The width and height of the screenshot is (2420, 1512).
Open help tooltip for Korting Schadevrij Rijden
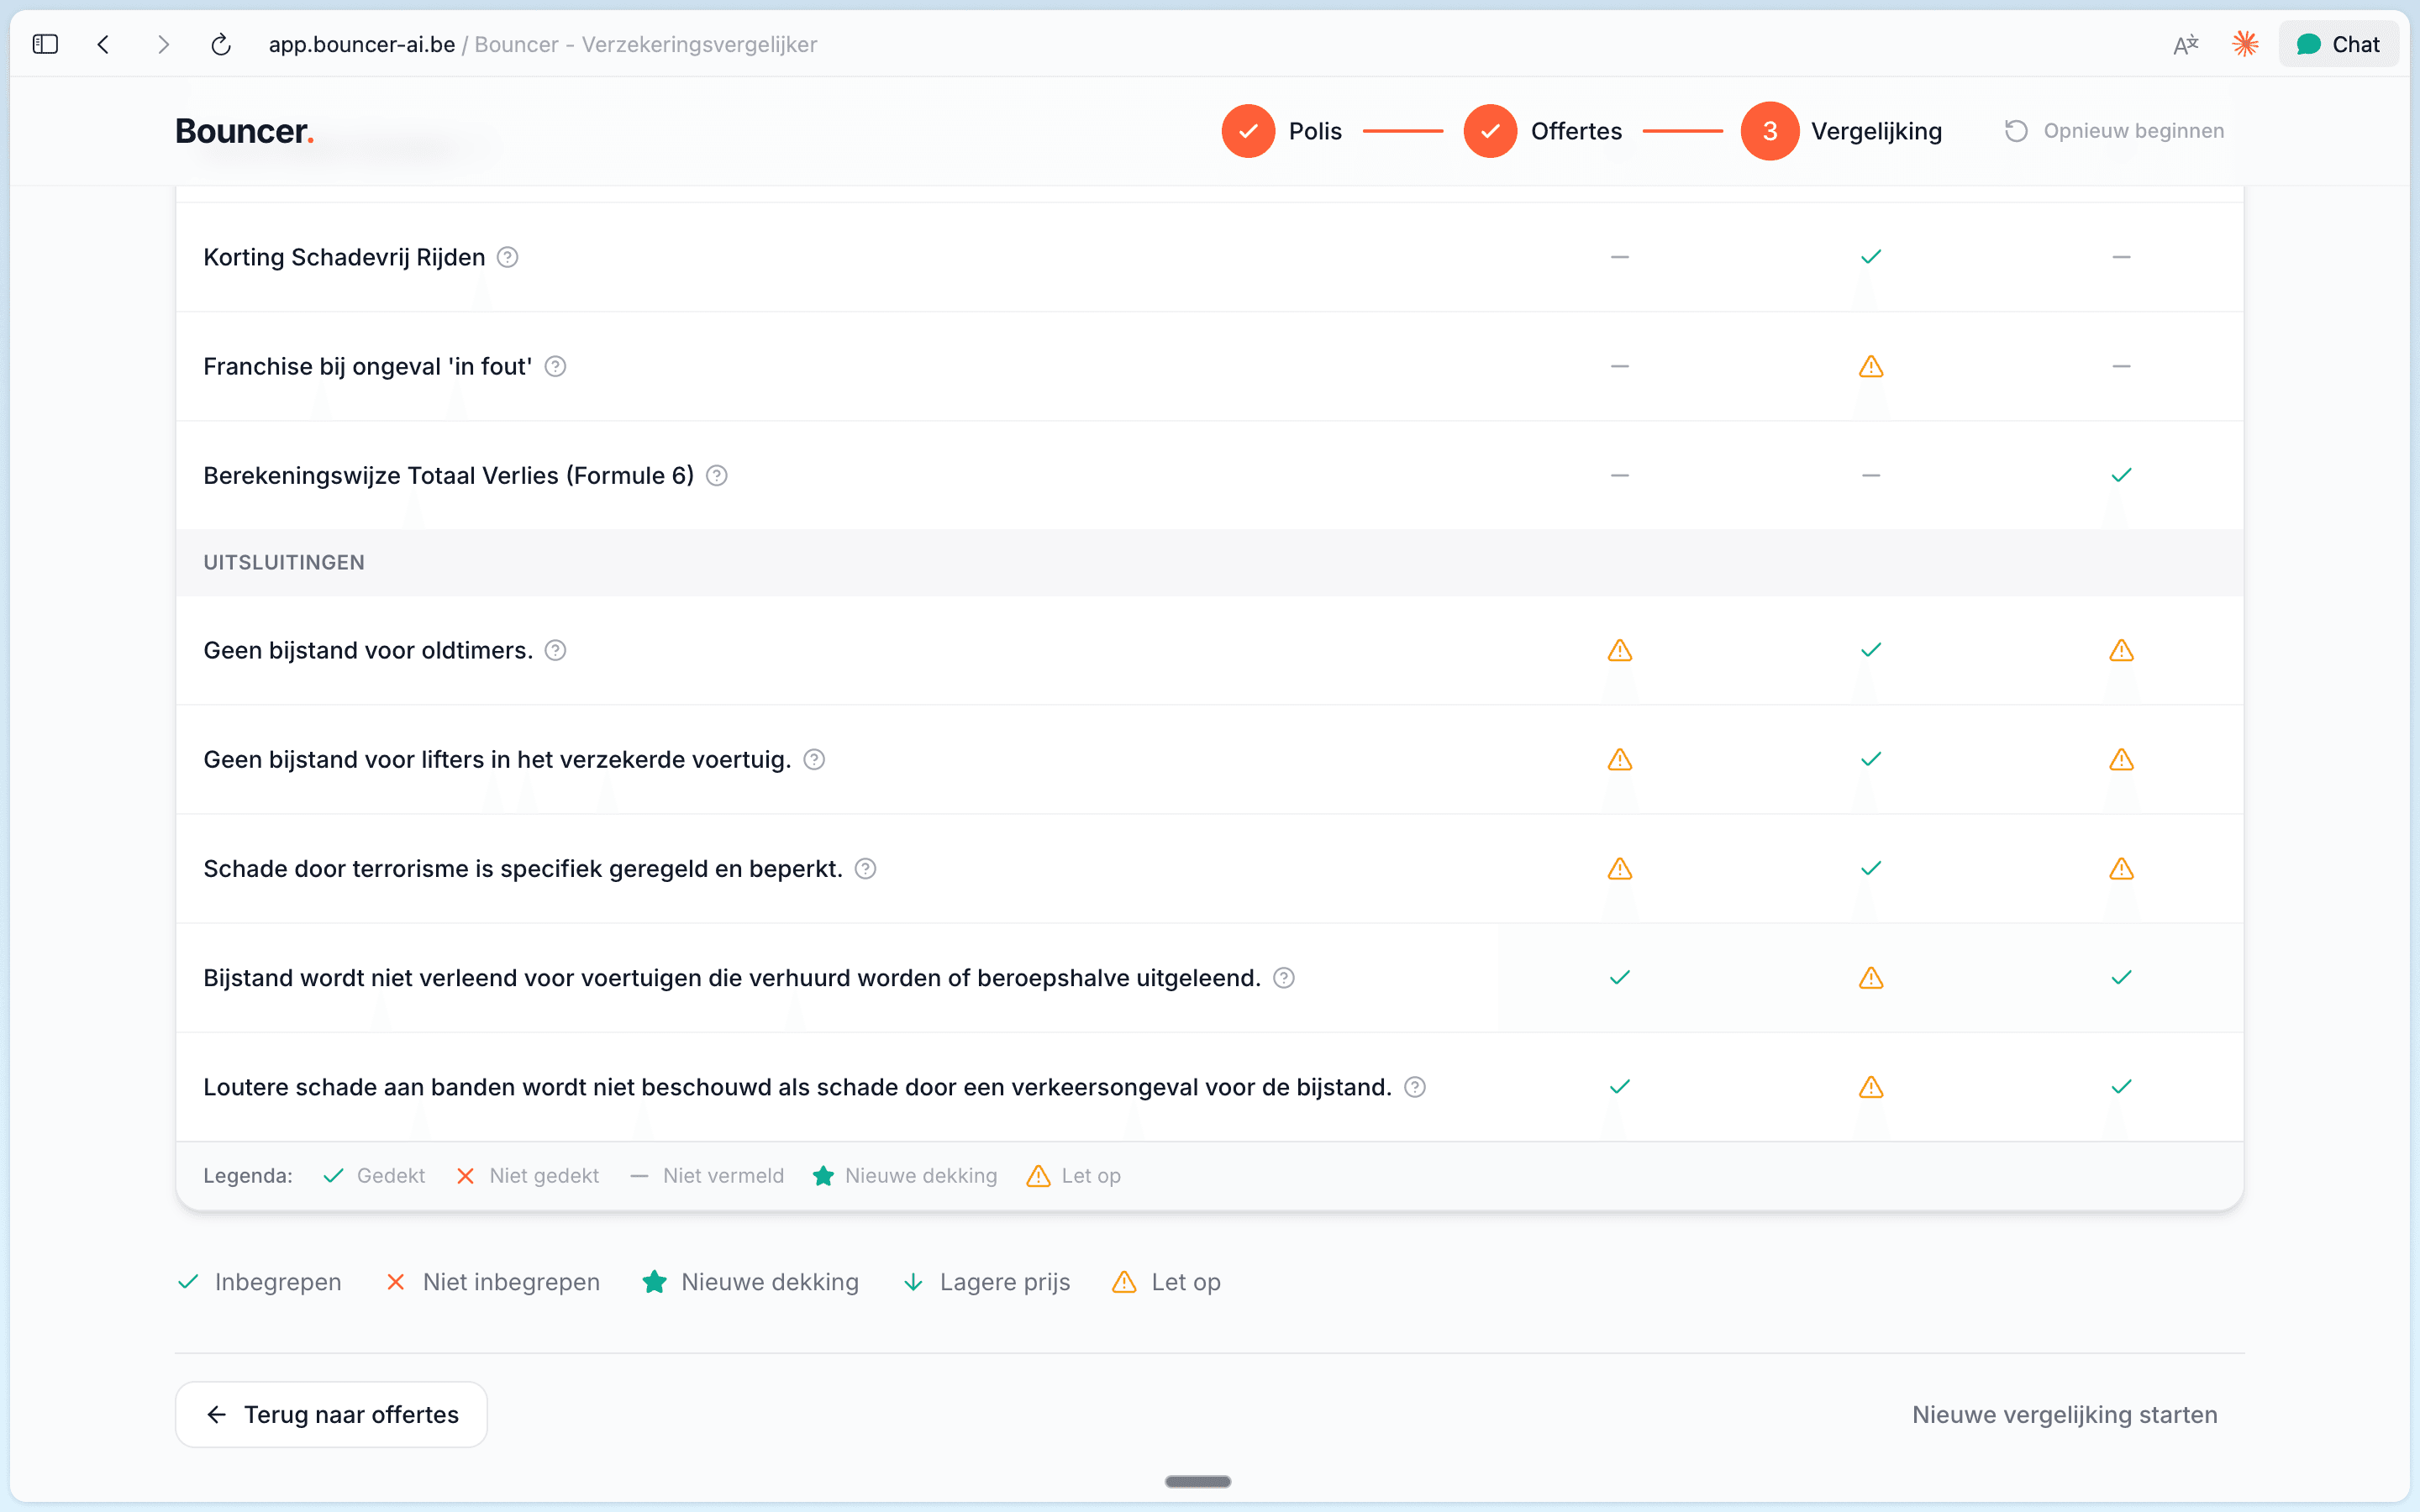tap(508, 257)
